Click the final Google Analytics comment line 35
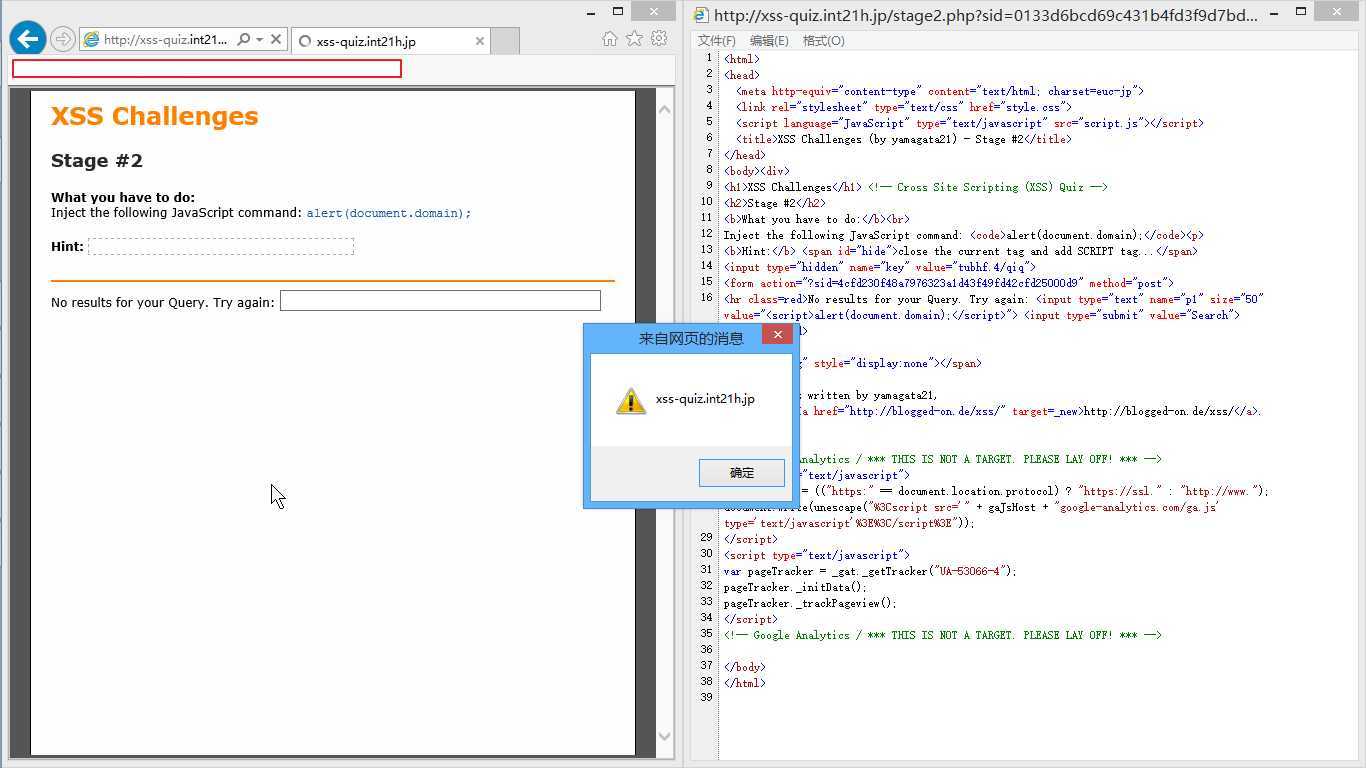This screenshot has width=1366, height=768. 942,635
